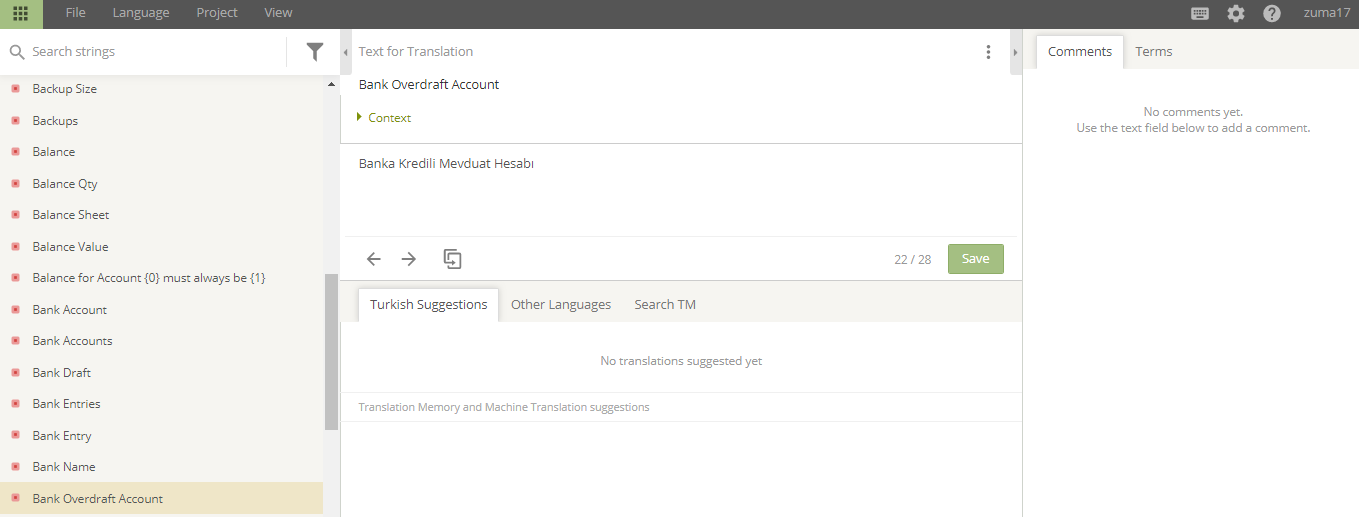The image size is (1359, 517).
Task: Go to next string with right arrow
Action: point(409,259)
